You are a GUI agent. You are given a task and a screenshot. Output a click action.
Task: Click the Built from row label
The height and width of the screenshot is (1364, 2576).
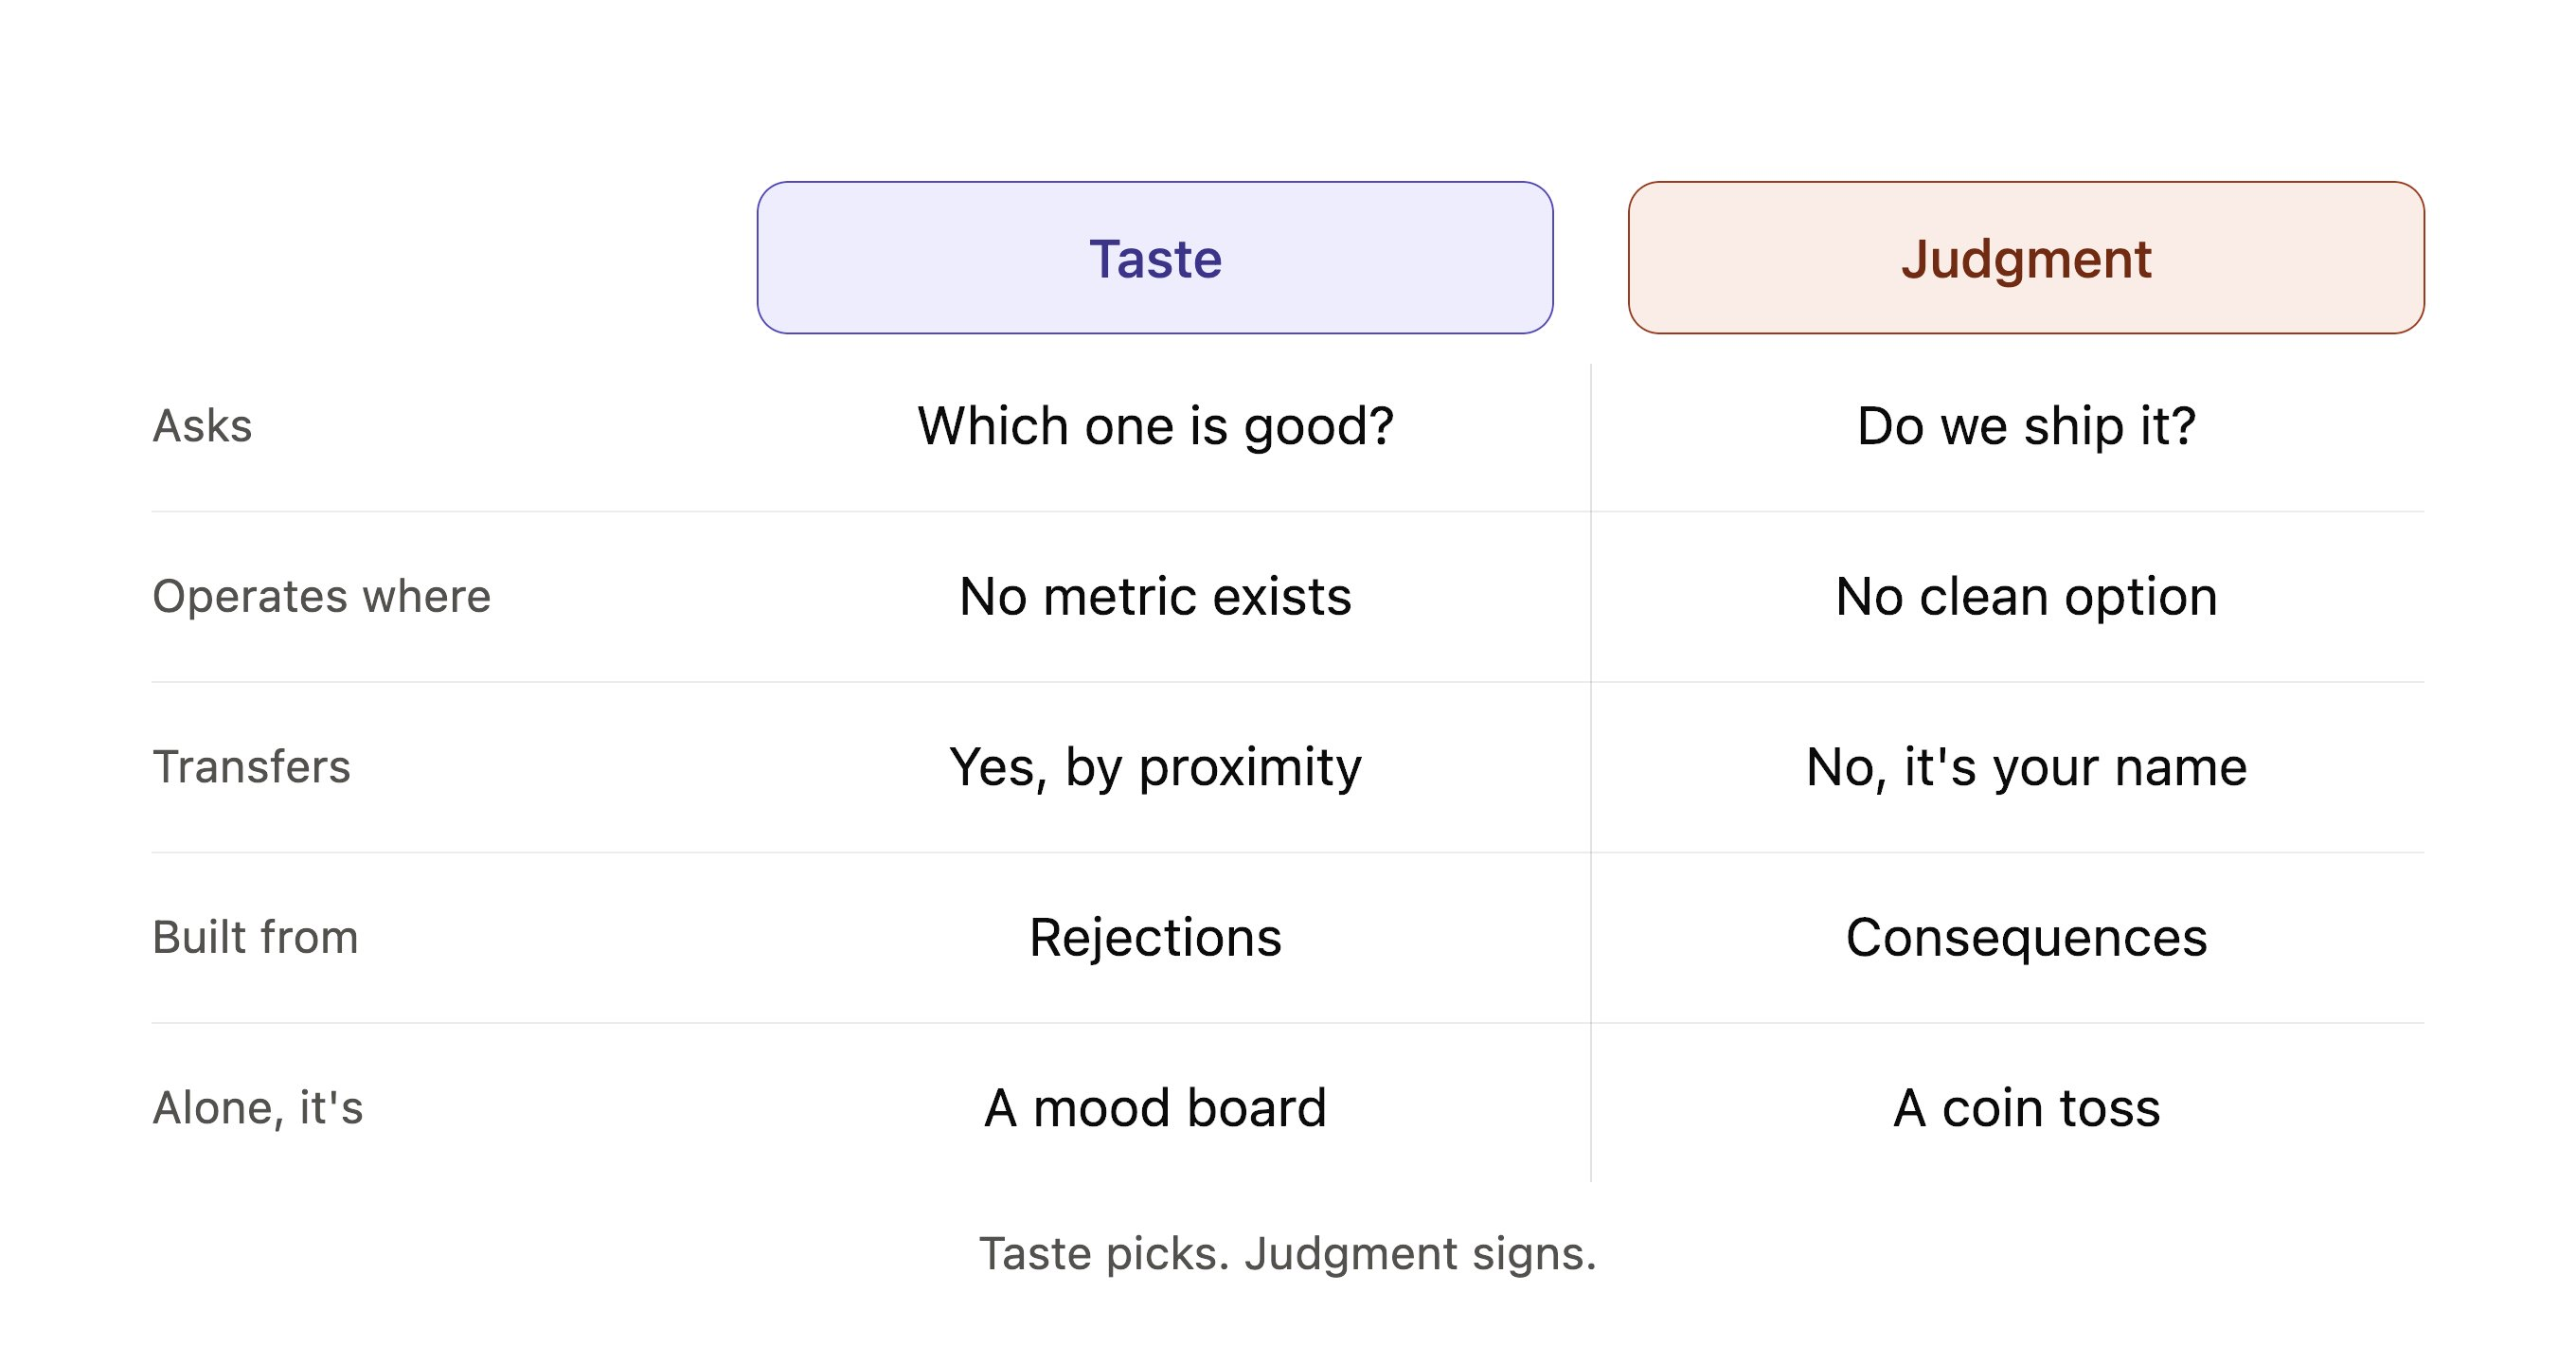[x=255, y=938]
